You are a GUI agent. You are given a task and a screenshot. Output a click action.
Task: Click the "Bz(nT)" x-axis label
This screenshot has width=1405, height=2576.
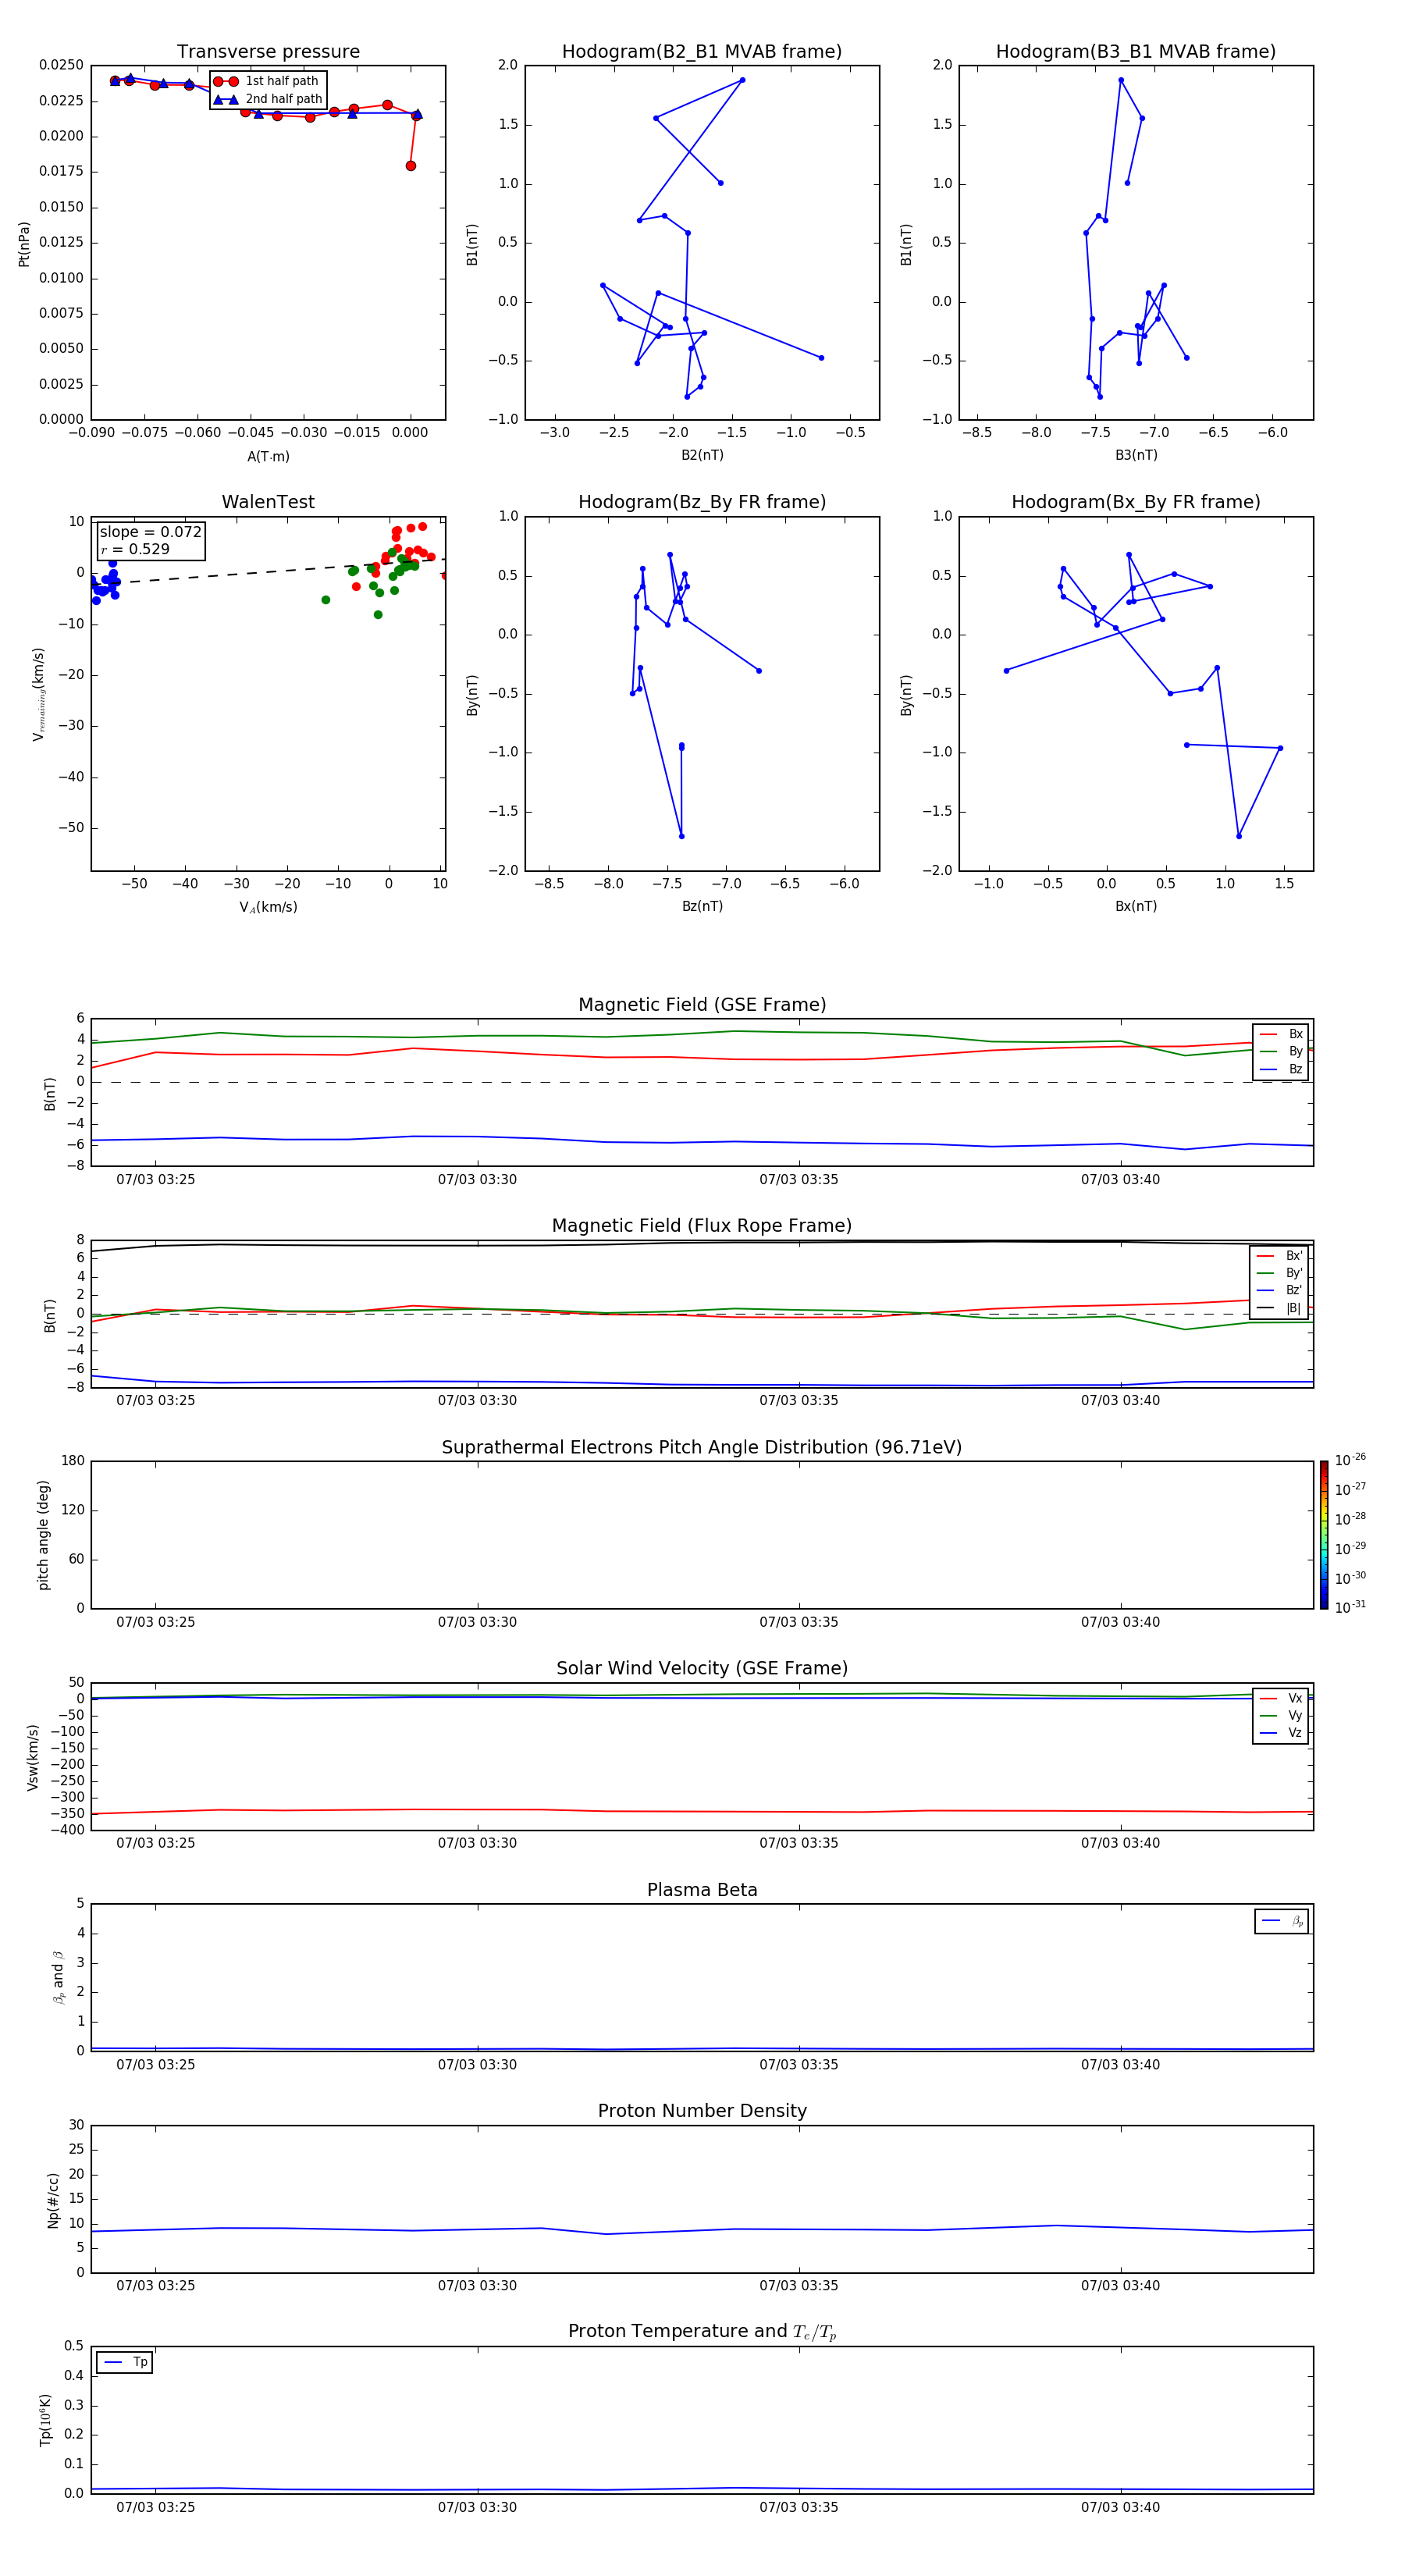702,906
